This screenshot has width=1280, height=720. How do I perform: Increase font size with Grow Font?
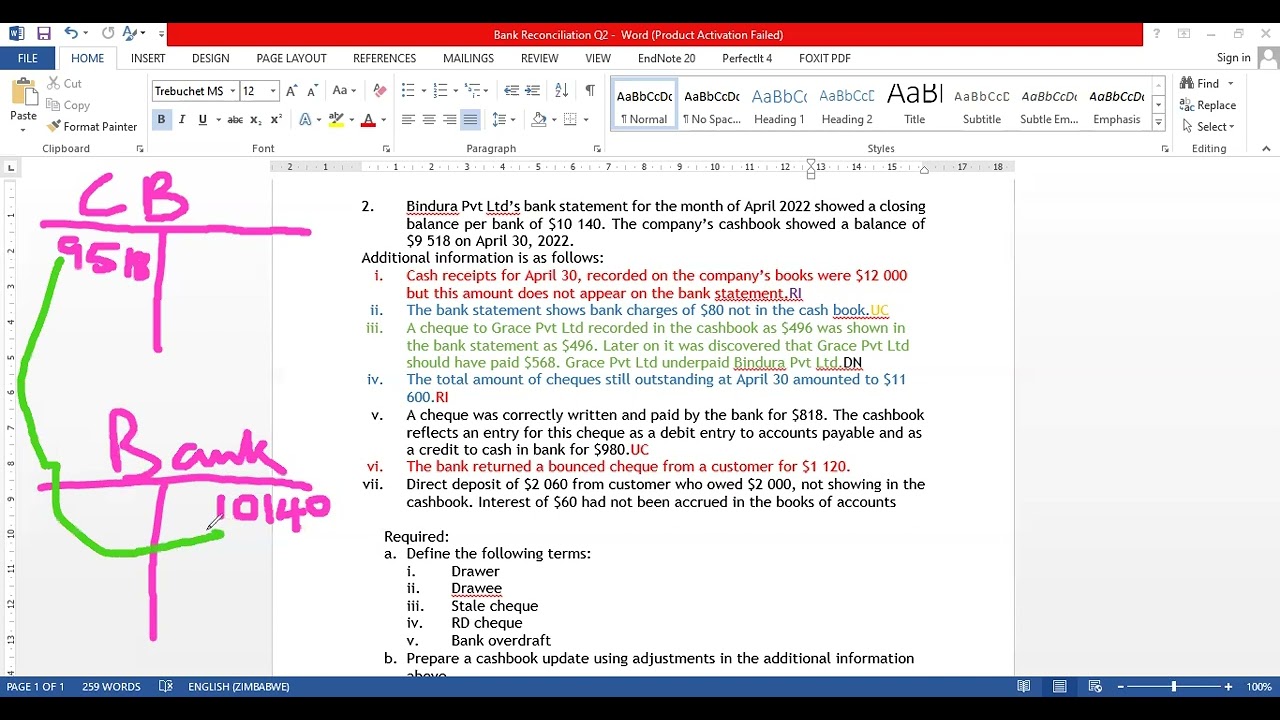point(291,91)
